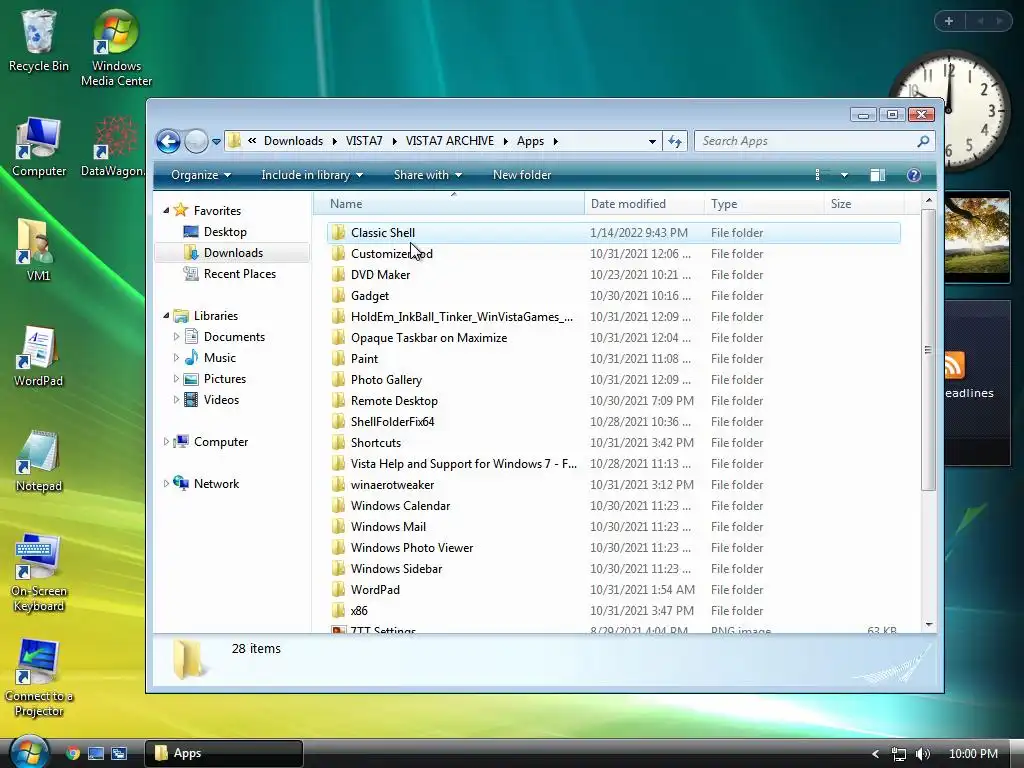This screenshot has height=768, width=1024.
Task: Select Downloads in the breadcrumb path
Action: click(293, 141)
